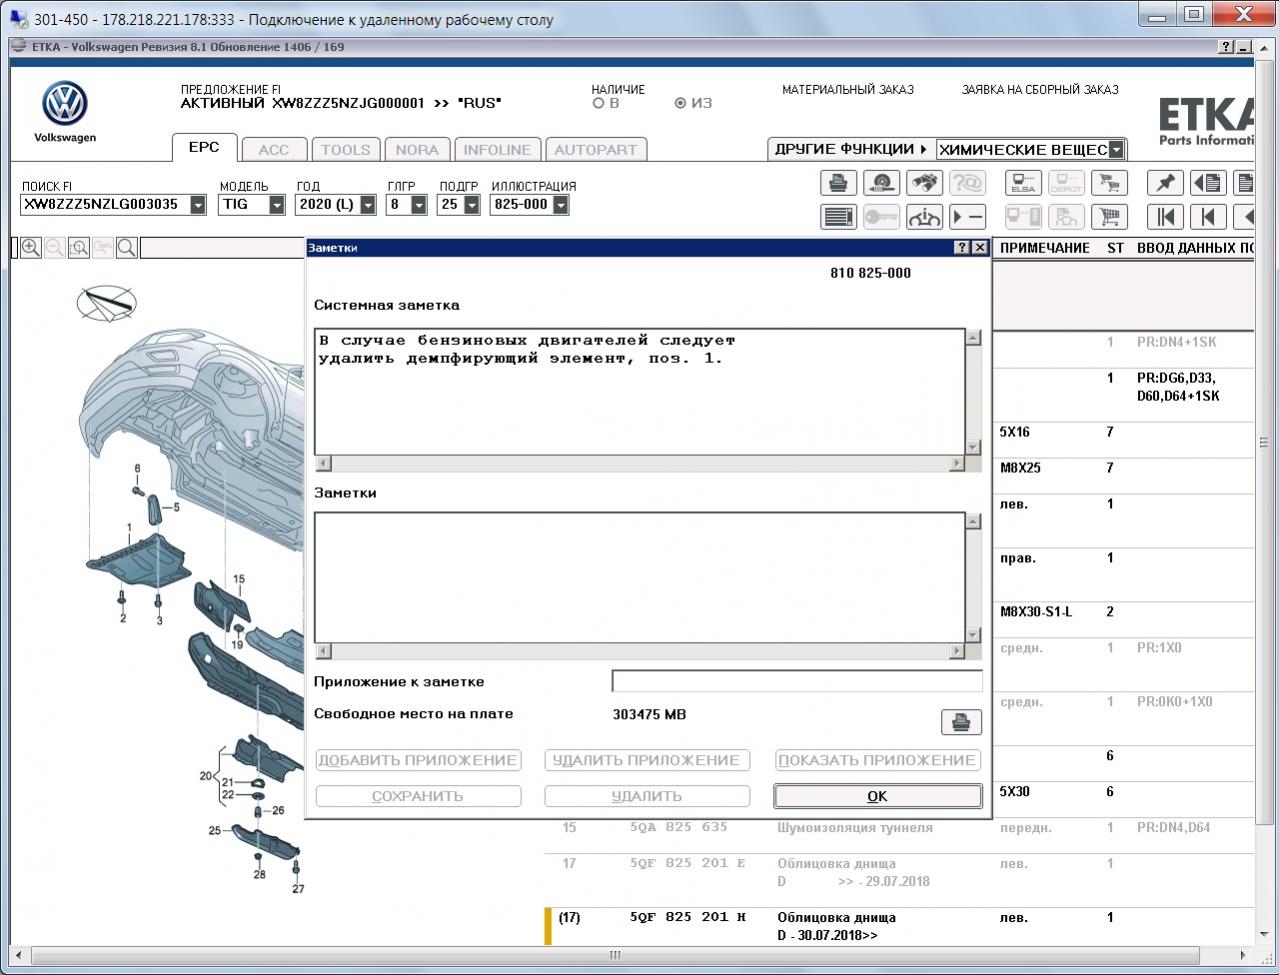Switch to the ACC tab
1279x975 pixels.
[x=273, y=150]
